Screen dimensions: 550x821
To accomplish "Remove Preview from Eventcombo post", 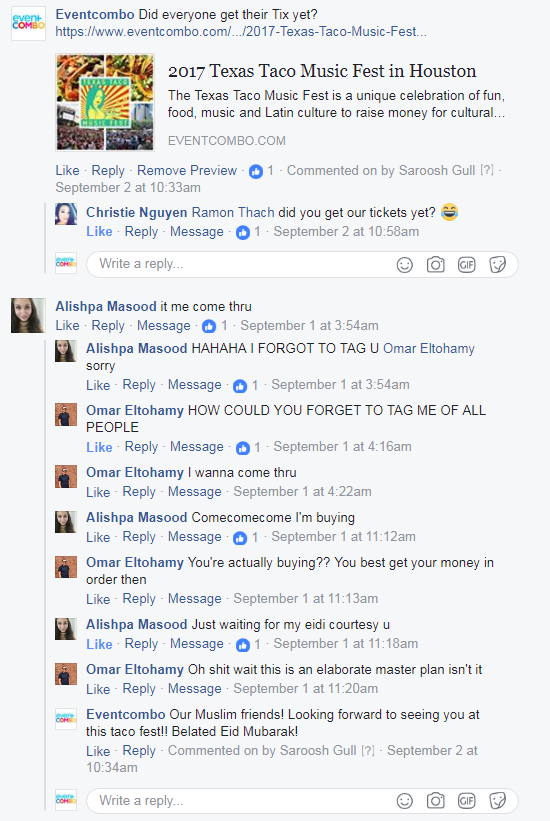I will point(187,171).
